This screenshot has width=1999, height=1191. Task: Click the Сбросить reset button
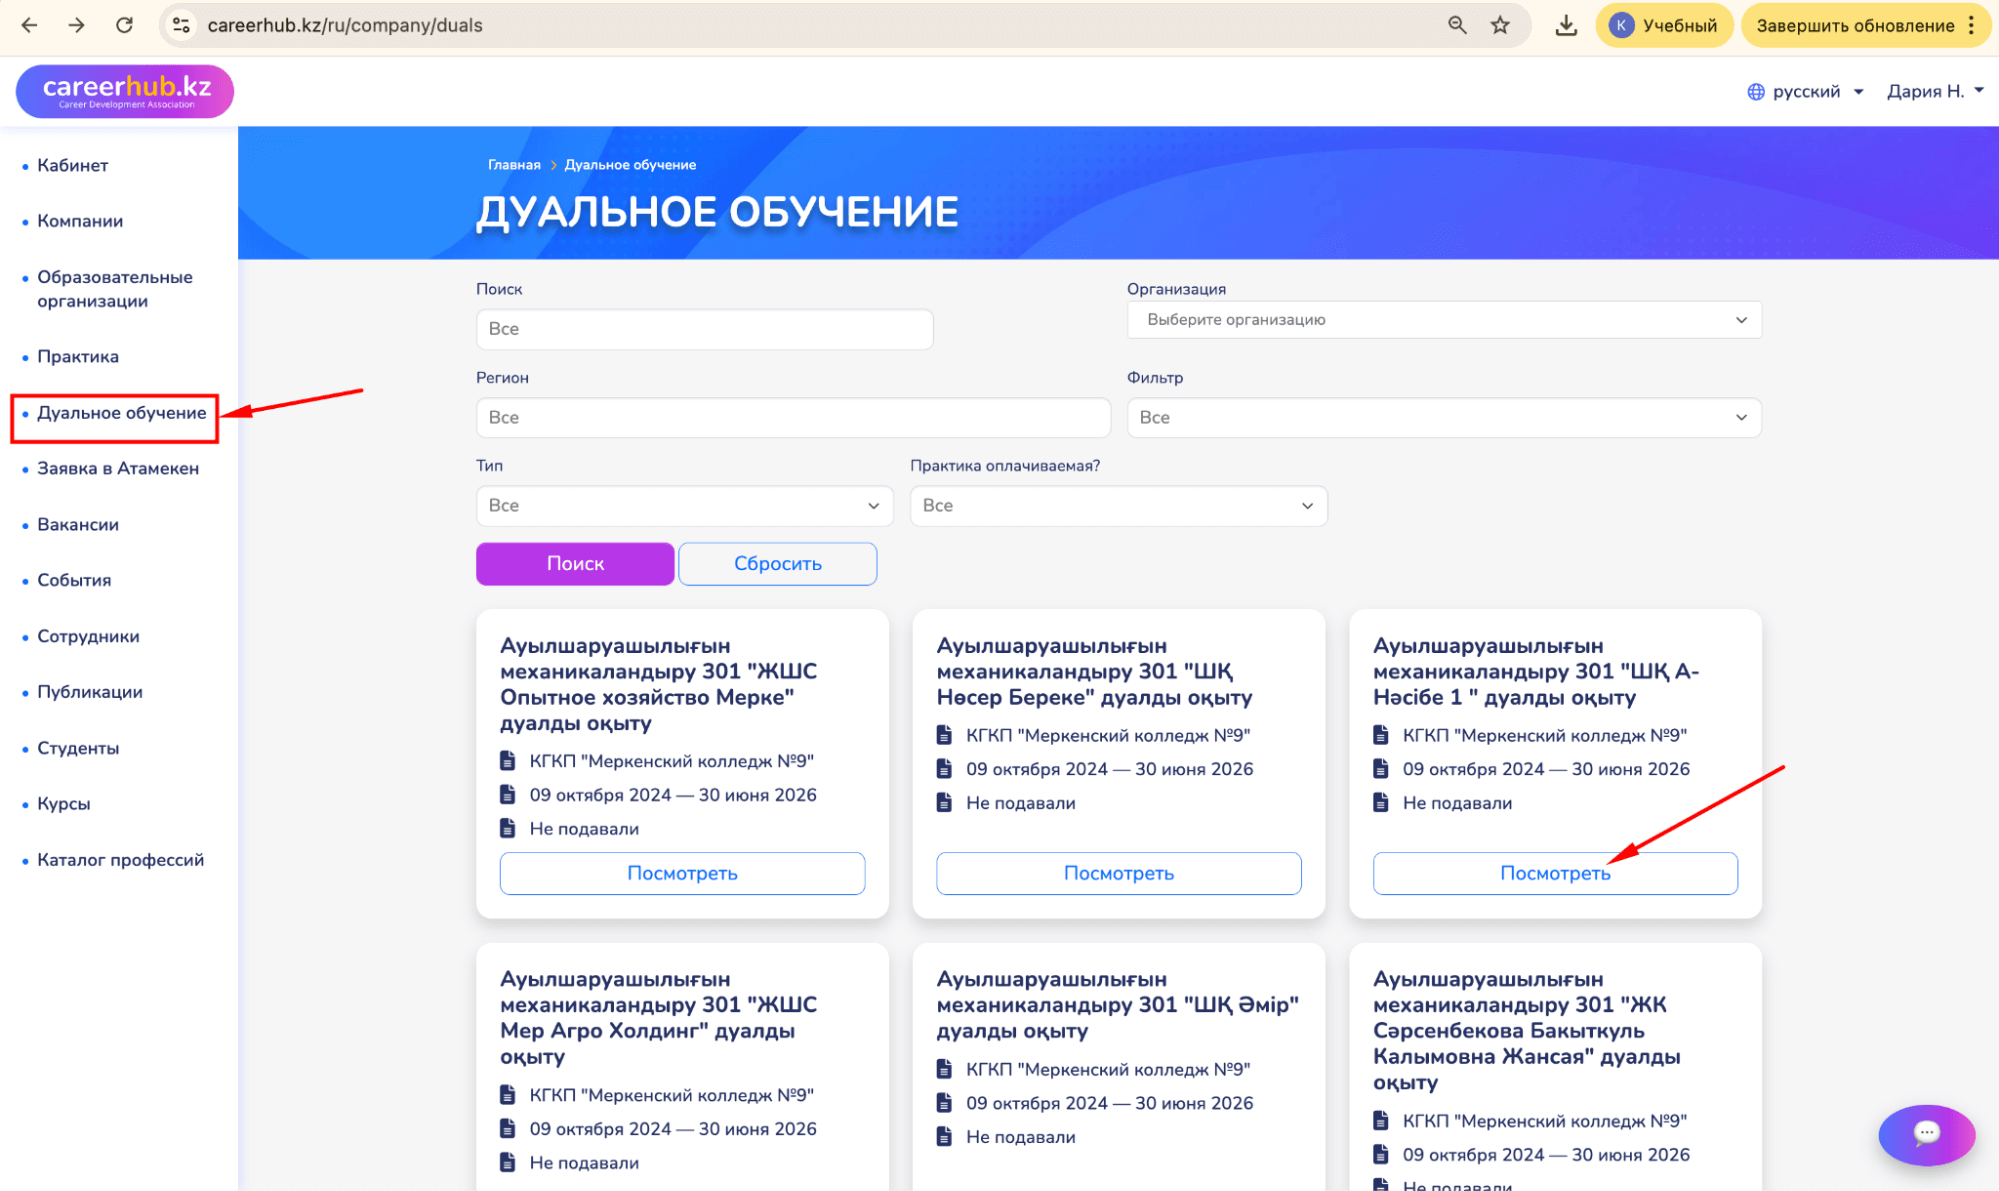coord(777,563)
